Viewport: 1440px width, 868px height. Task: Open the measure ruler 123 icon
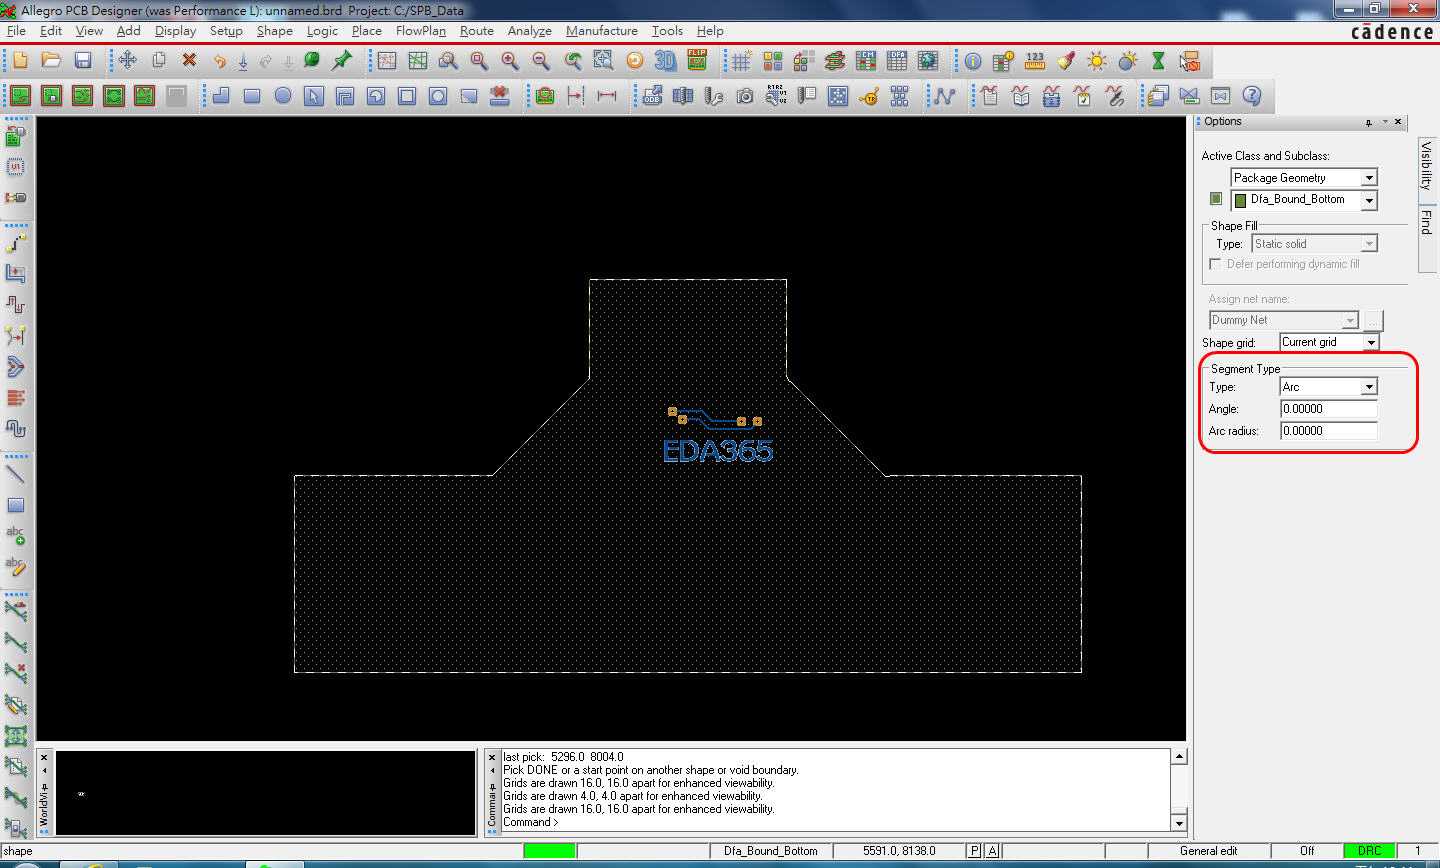pos(1035,61)
